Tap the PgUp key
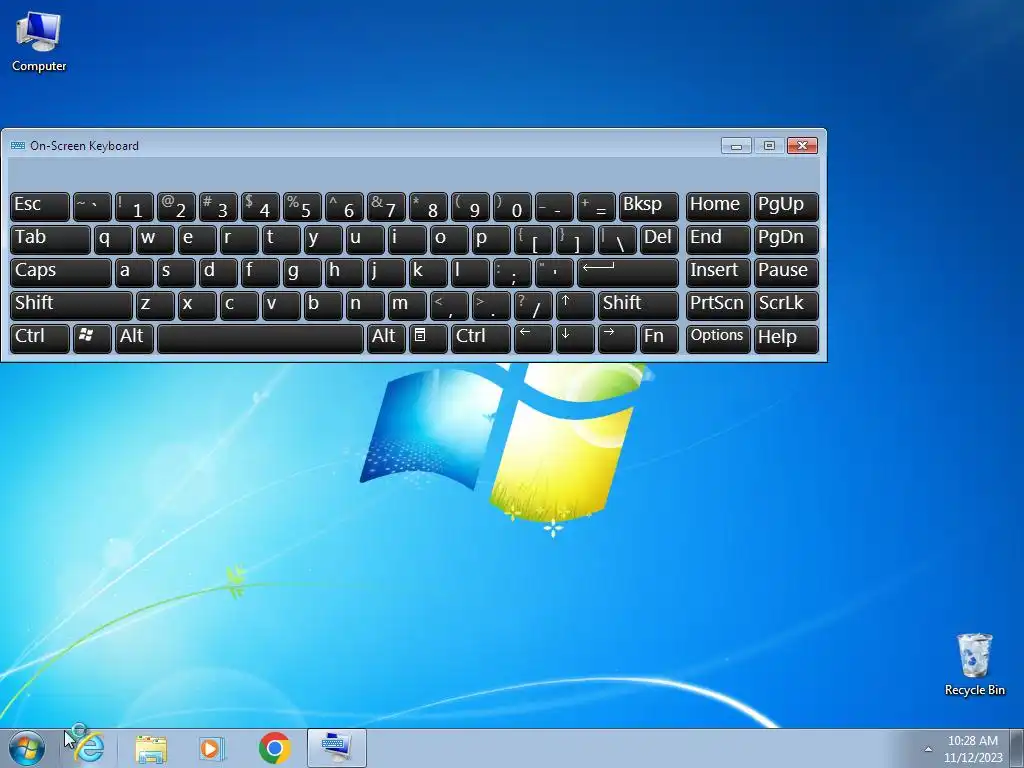The width and height of the screenshot is (1024, 768). (786, 206)
